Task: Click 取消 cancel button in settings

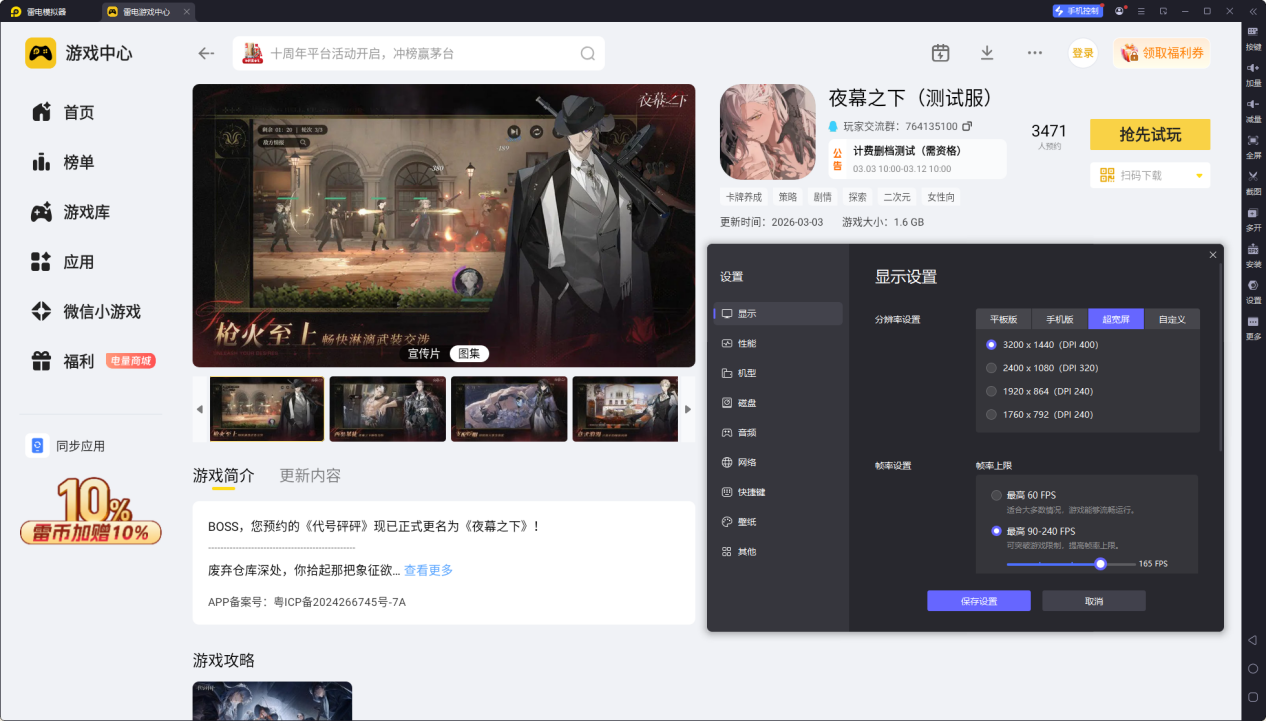Action: 1094,601
